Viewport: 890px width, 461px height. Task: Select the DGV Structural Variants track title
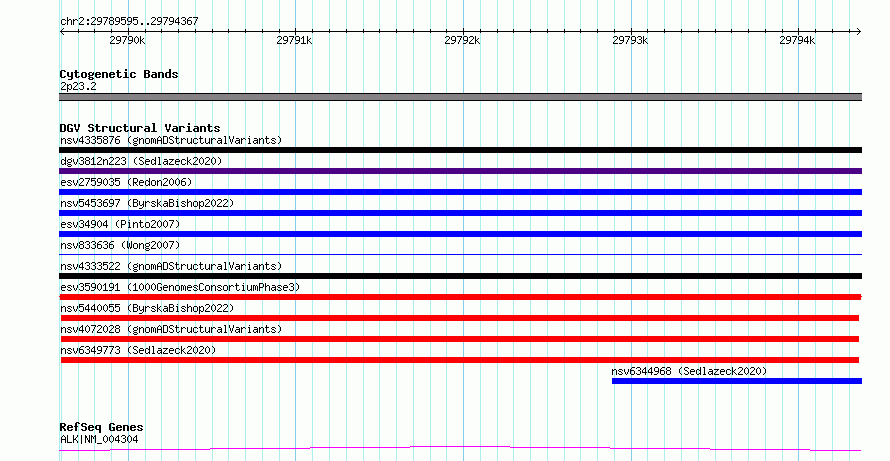coord(140,128)
